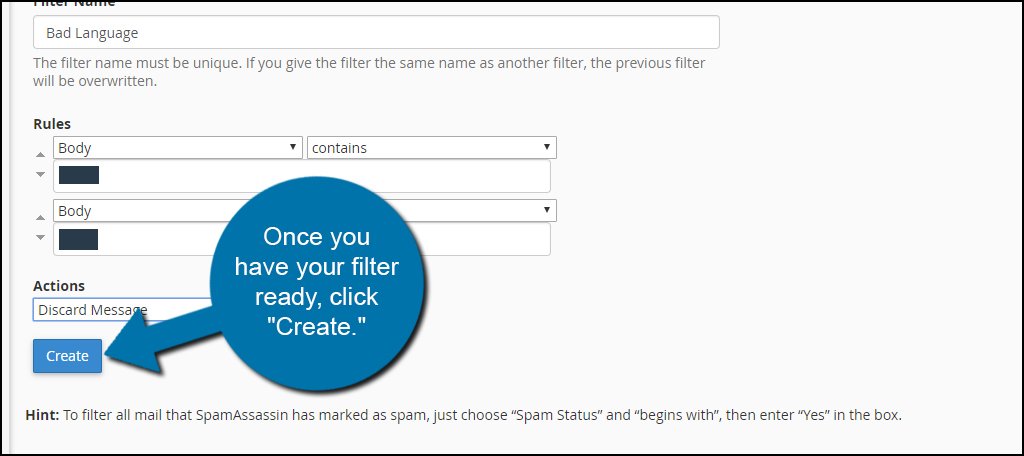
Task: Open the 'contains' operator dropdown
Action: (x=432, y=148)
